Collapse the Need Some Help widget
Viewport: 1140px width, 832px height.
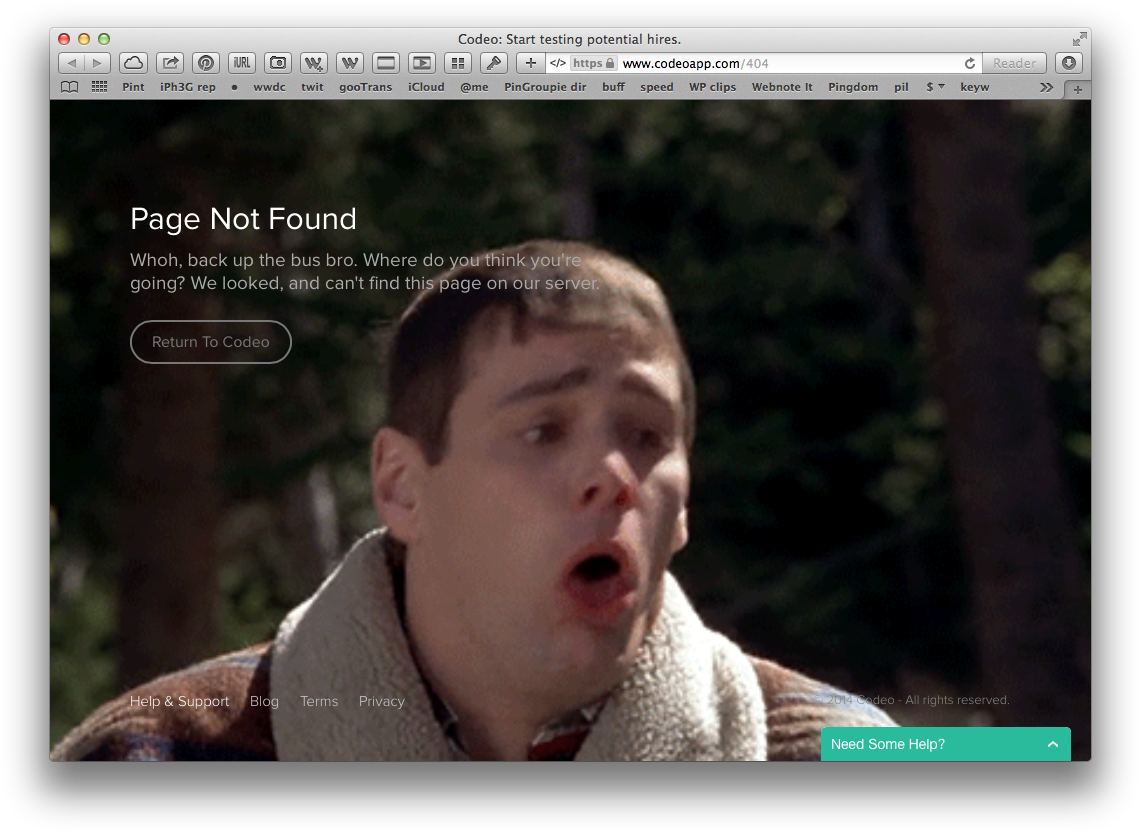tap(1052, 744)
